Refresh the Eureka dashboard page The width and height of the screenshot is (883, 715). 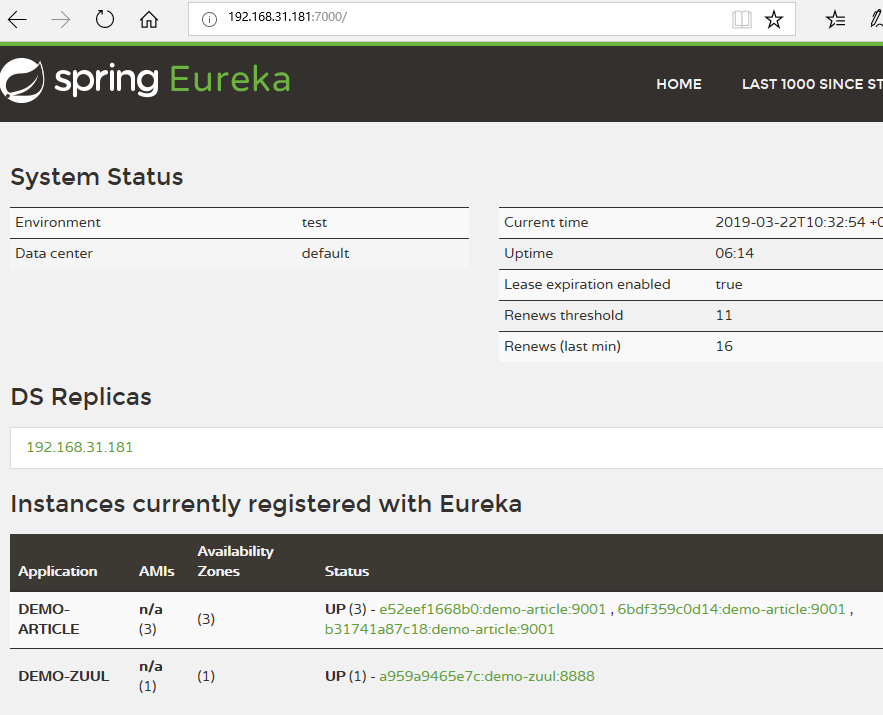pos(105,20)
